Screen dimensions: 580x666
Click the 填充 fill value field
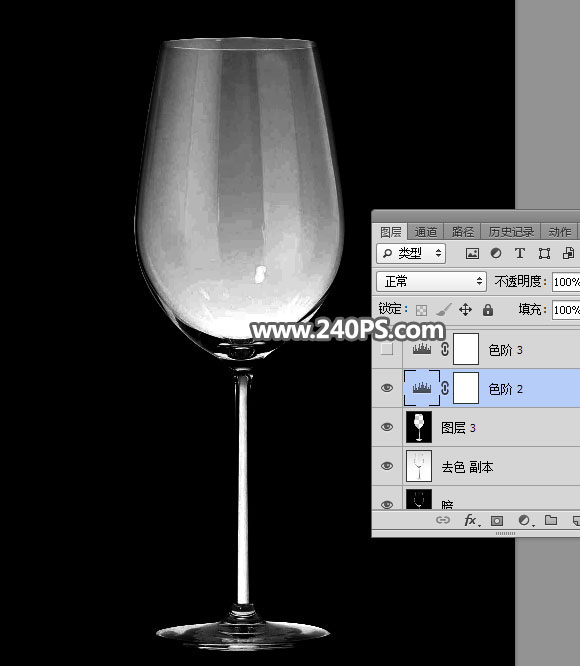tap(566, 310)
